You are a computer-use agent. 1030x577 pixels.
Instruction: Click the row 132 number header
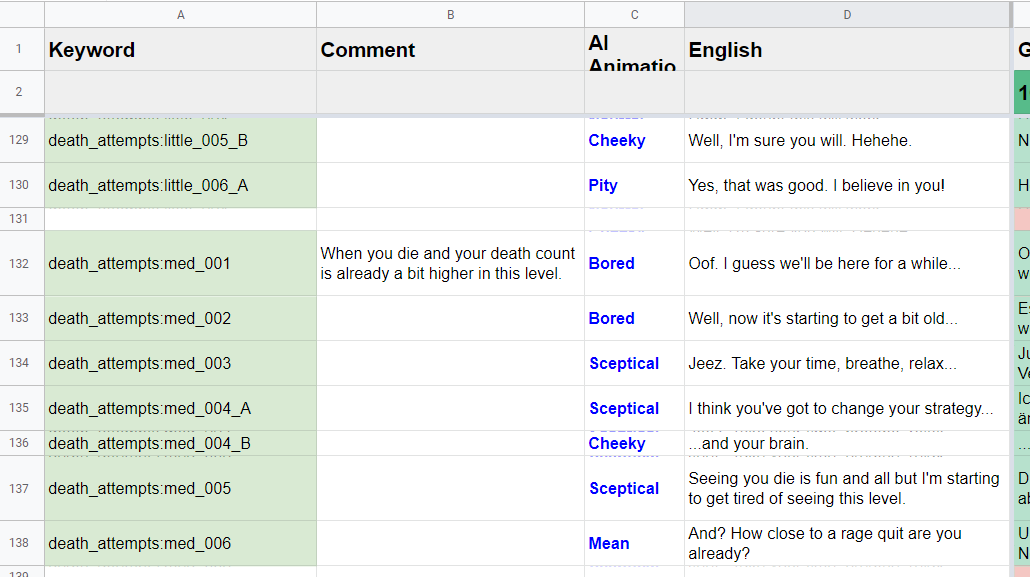coord(20,264)
